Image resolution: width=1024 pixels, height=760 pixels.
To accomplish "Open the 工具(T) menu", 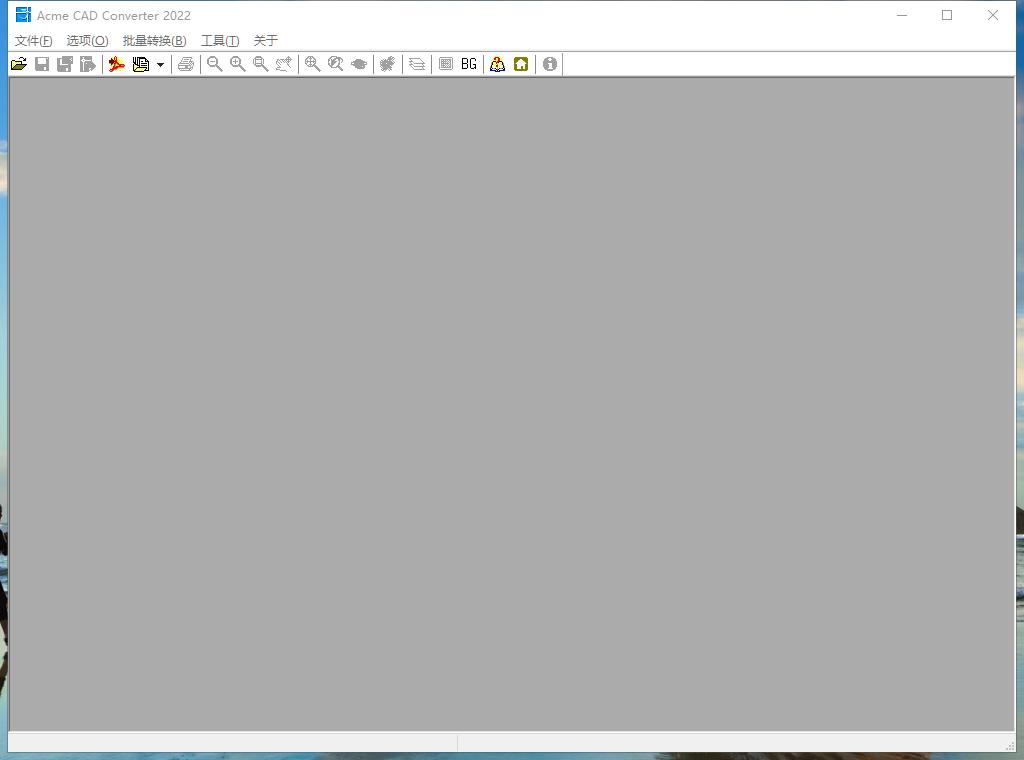I will point(220,41).
